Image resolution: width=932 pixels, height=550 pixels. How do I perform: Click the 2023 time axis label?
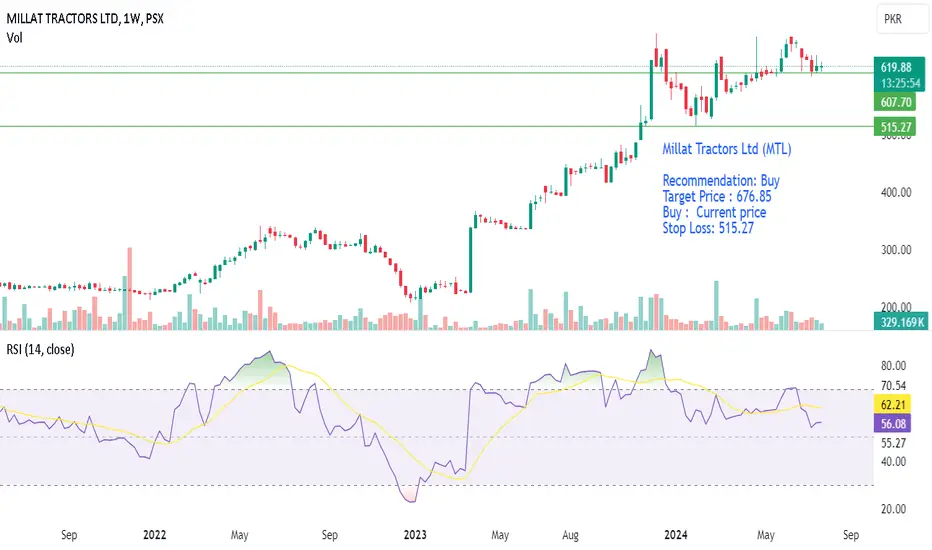coord(415,535)
